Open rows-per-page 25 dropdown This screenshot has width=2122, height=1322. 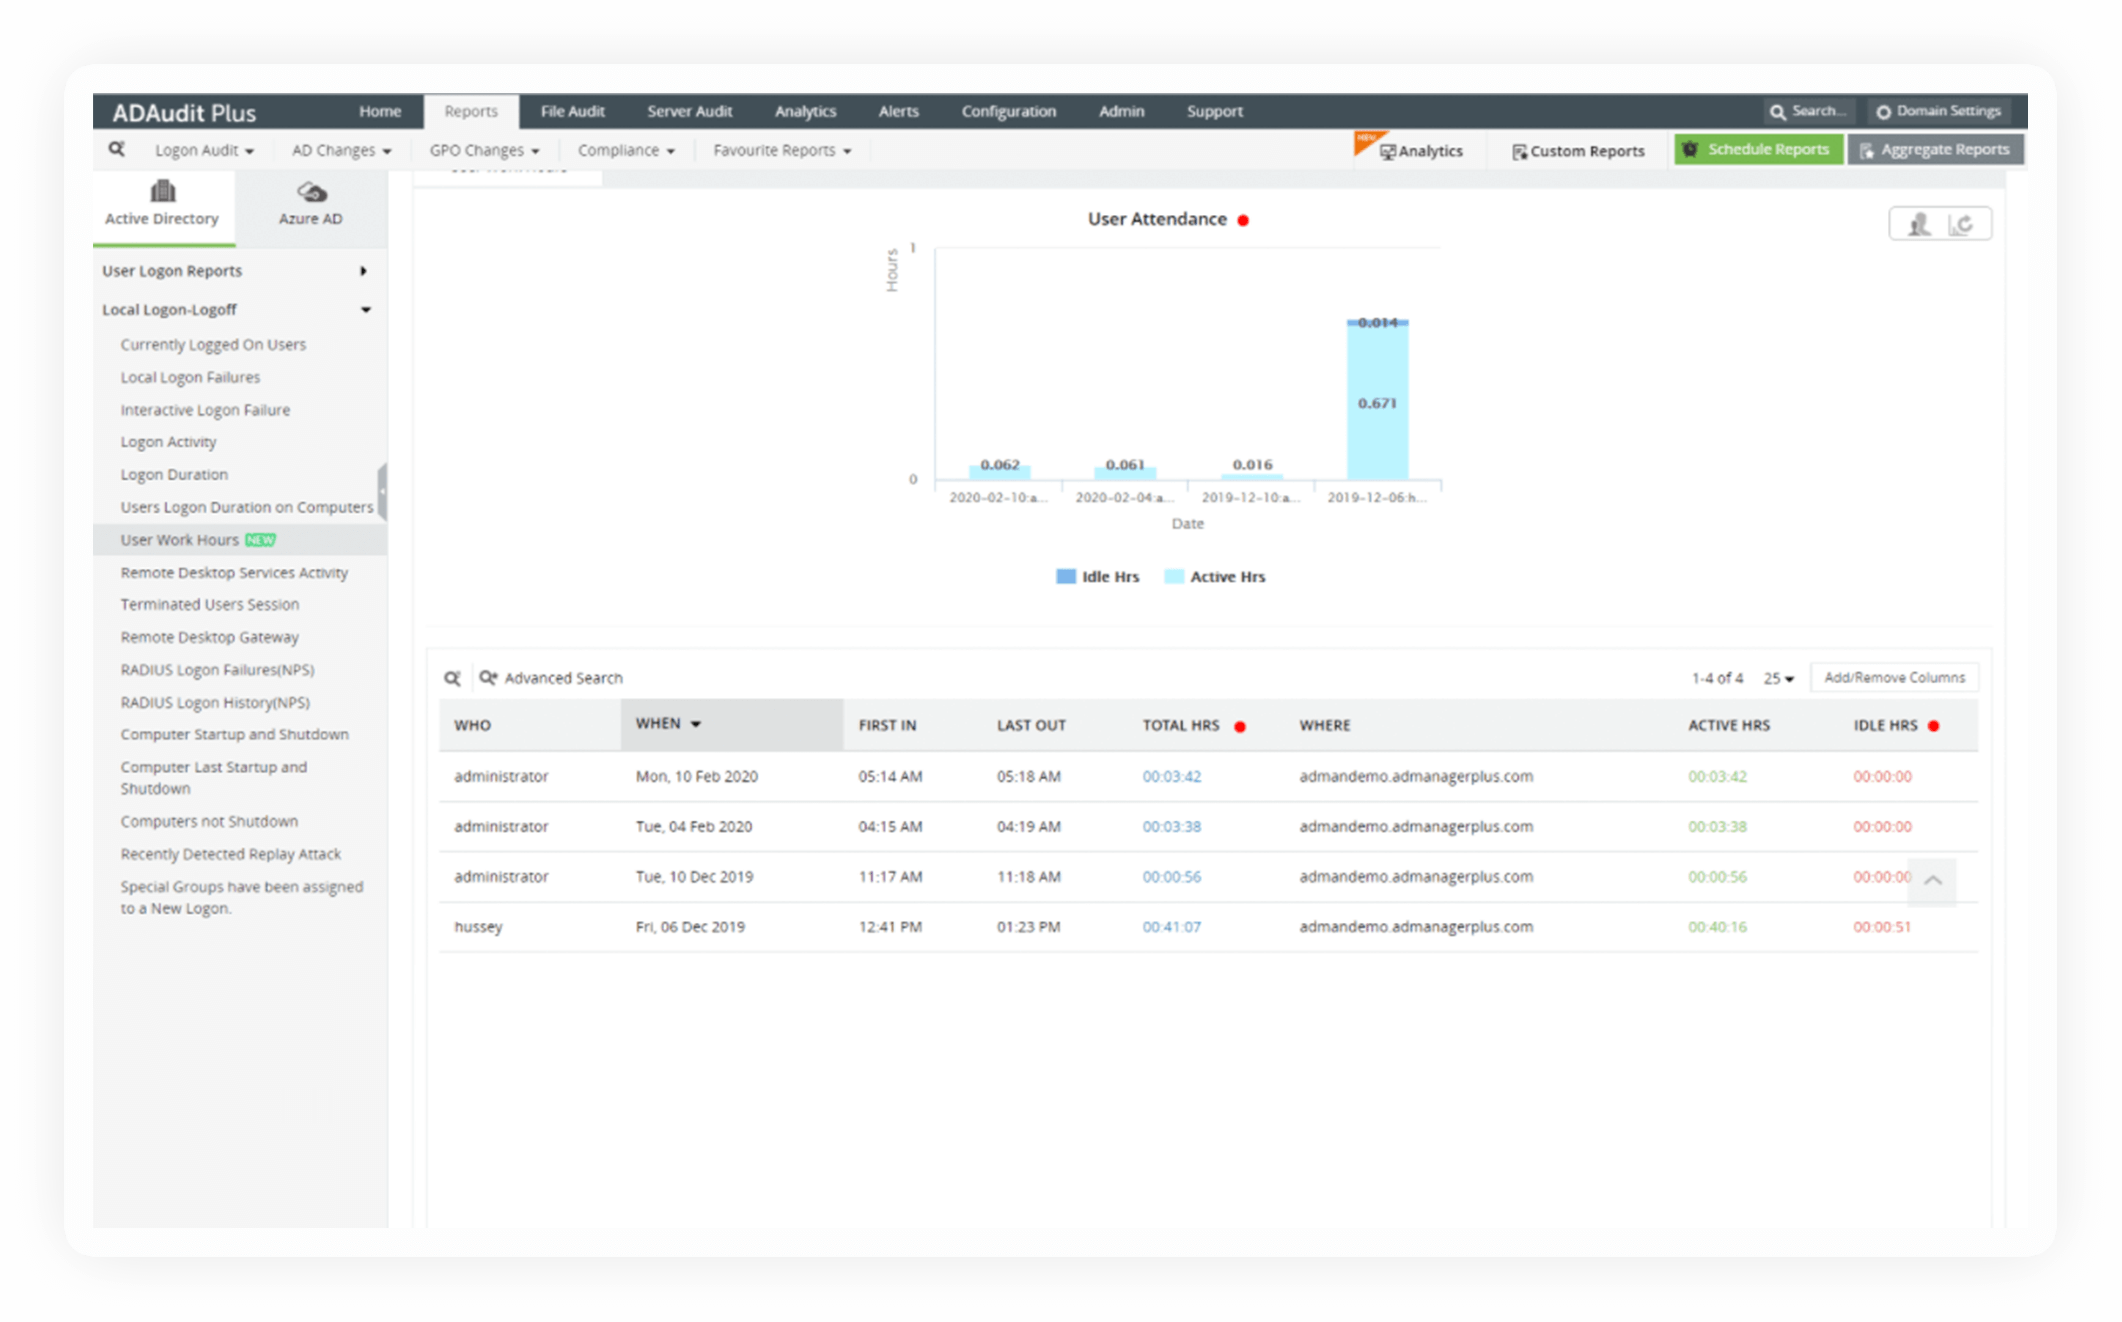click(x=1778, y=678)
